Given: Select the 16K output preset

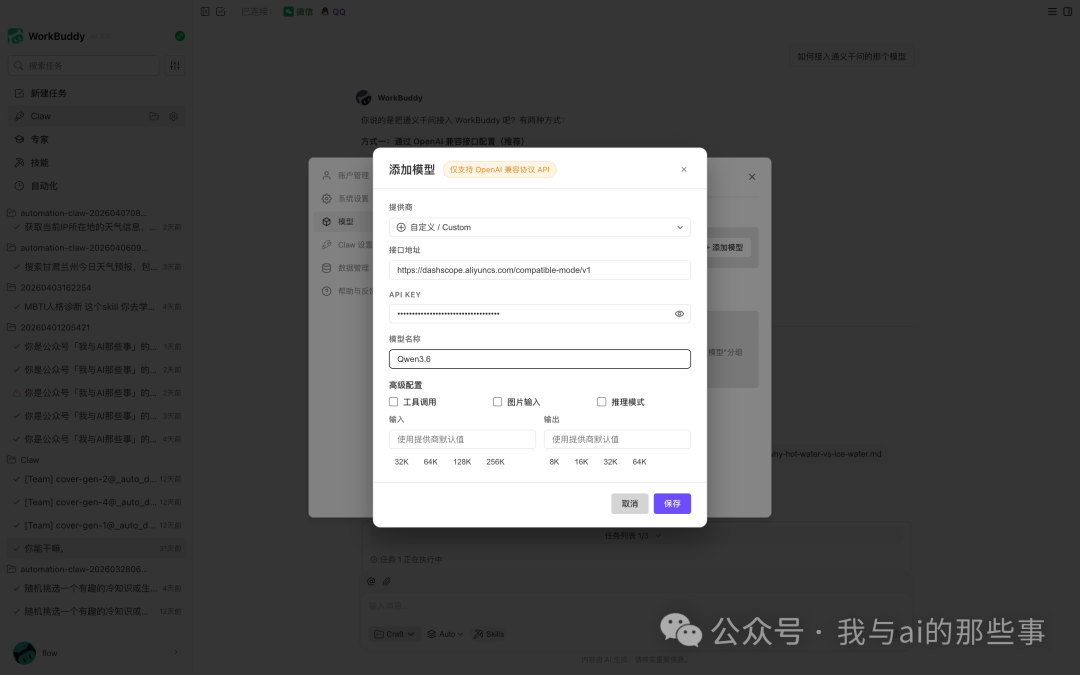Looking at the screenshot, I should [x=581, y=461].
